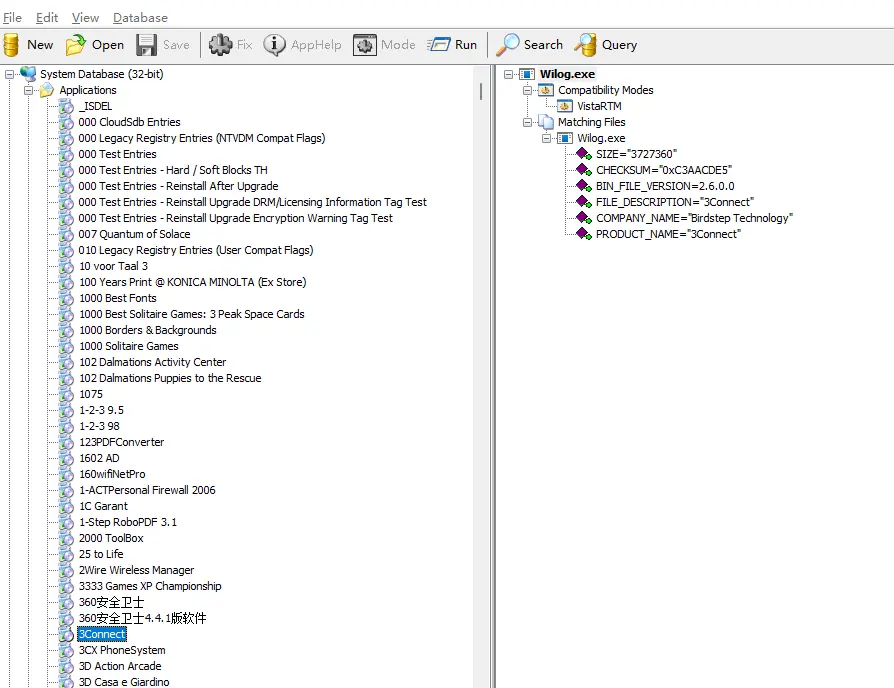Collapse the Matching Files node
The image size is (894, 688).
pos(527,122)
